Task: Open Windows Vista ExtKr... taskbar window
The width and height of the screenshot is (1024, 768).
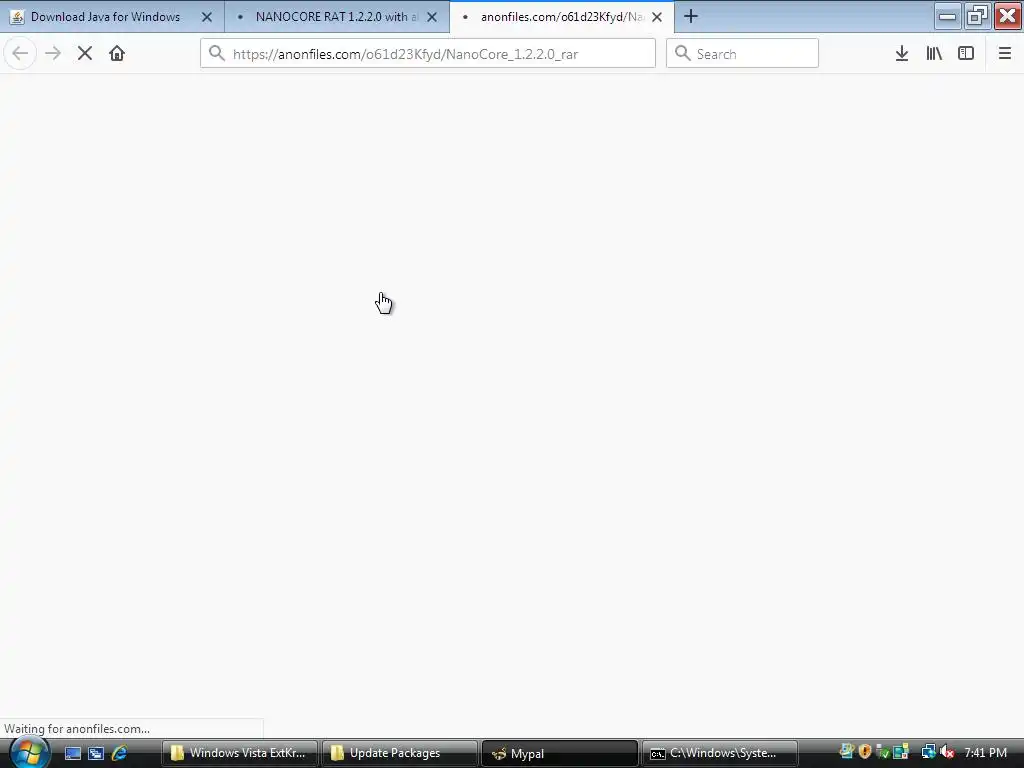Action: pyautogui.click(x=240, y=753)
